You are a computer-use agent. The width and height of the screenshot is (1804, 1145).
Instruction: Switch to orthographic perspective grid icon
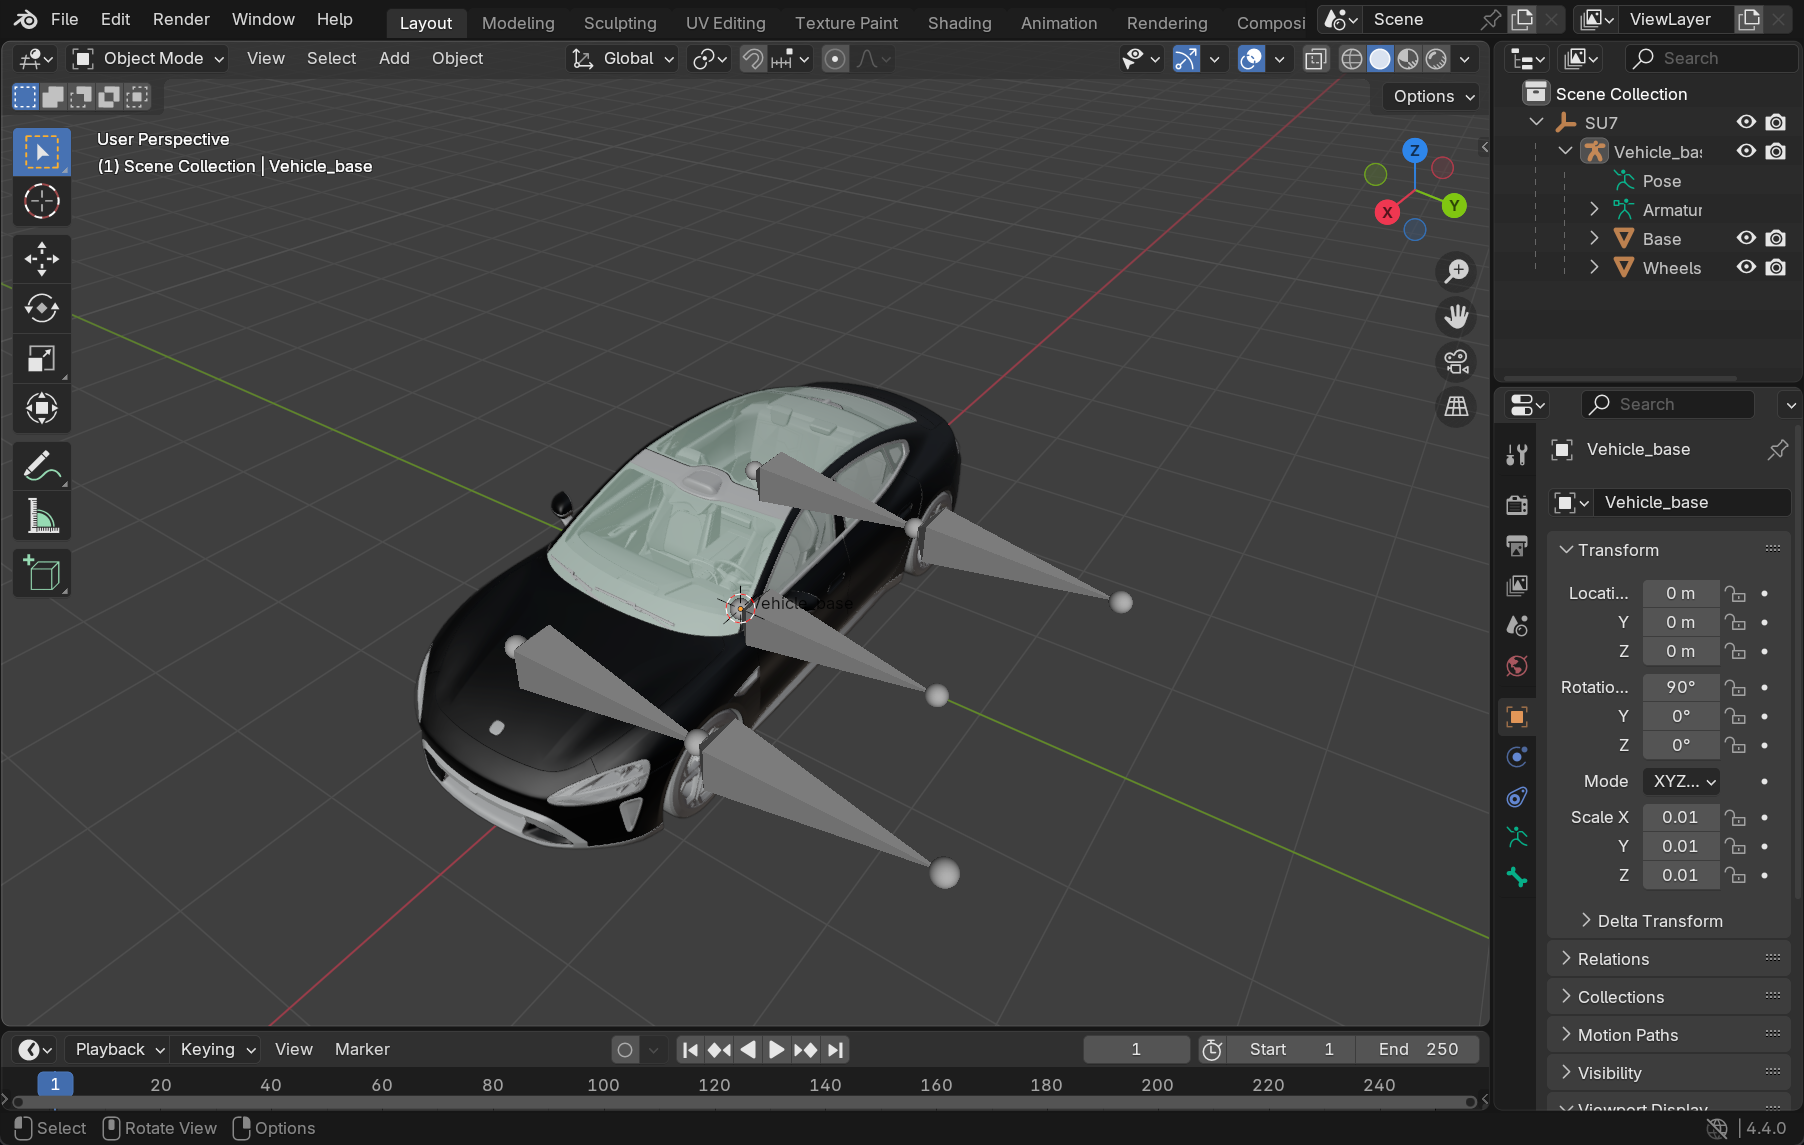[x=1456, y=406]
